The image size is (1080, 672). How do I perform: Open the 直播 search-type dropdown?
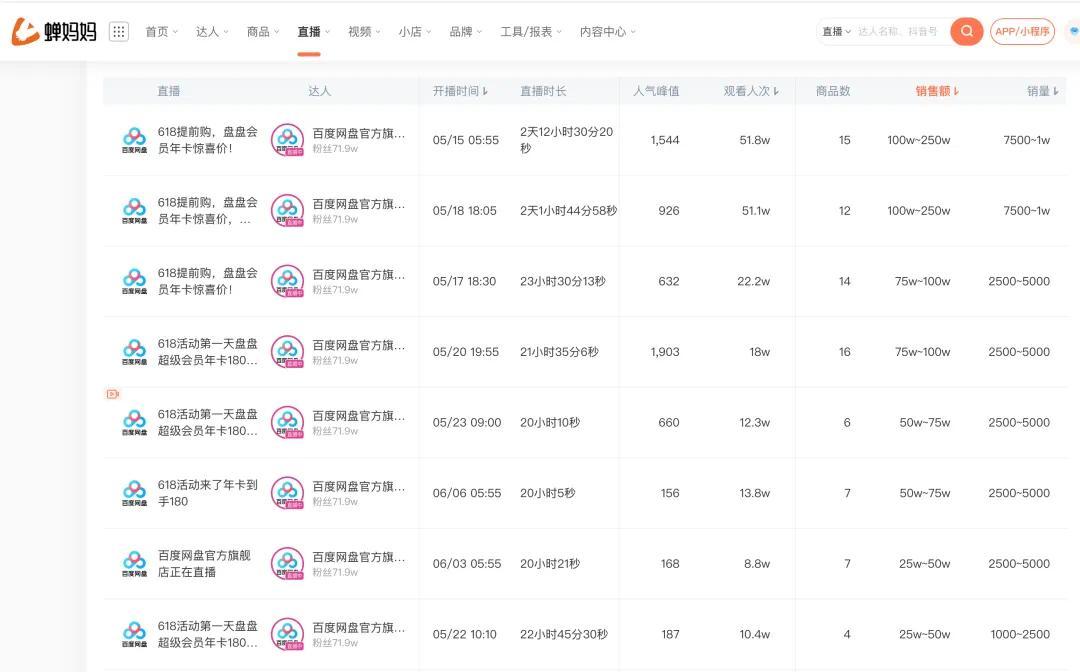[x=836, y=32]
